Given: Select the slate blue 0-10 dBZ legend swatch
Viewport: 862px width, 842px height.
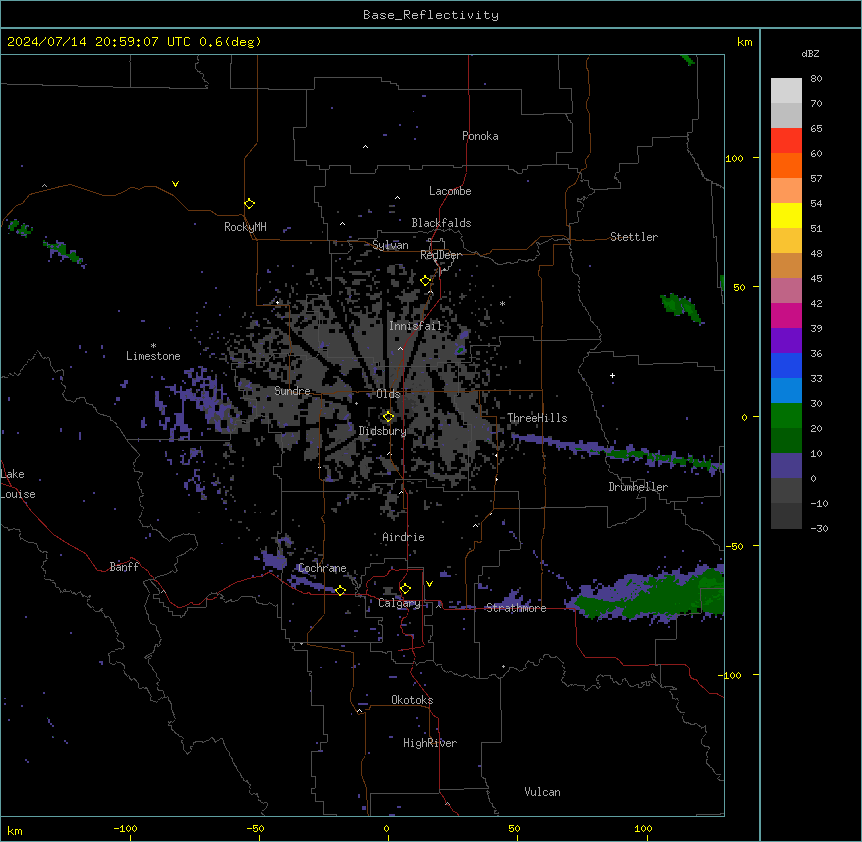Looking at the screenshot, I should (786, 466).
